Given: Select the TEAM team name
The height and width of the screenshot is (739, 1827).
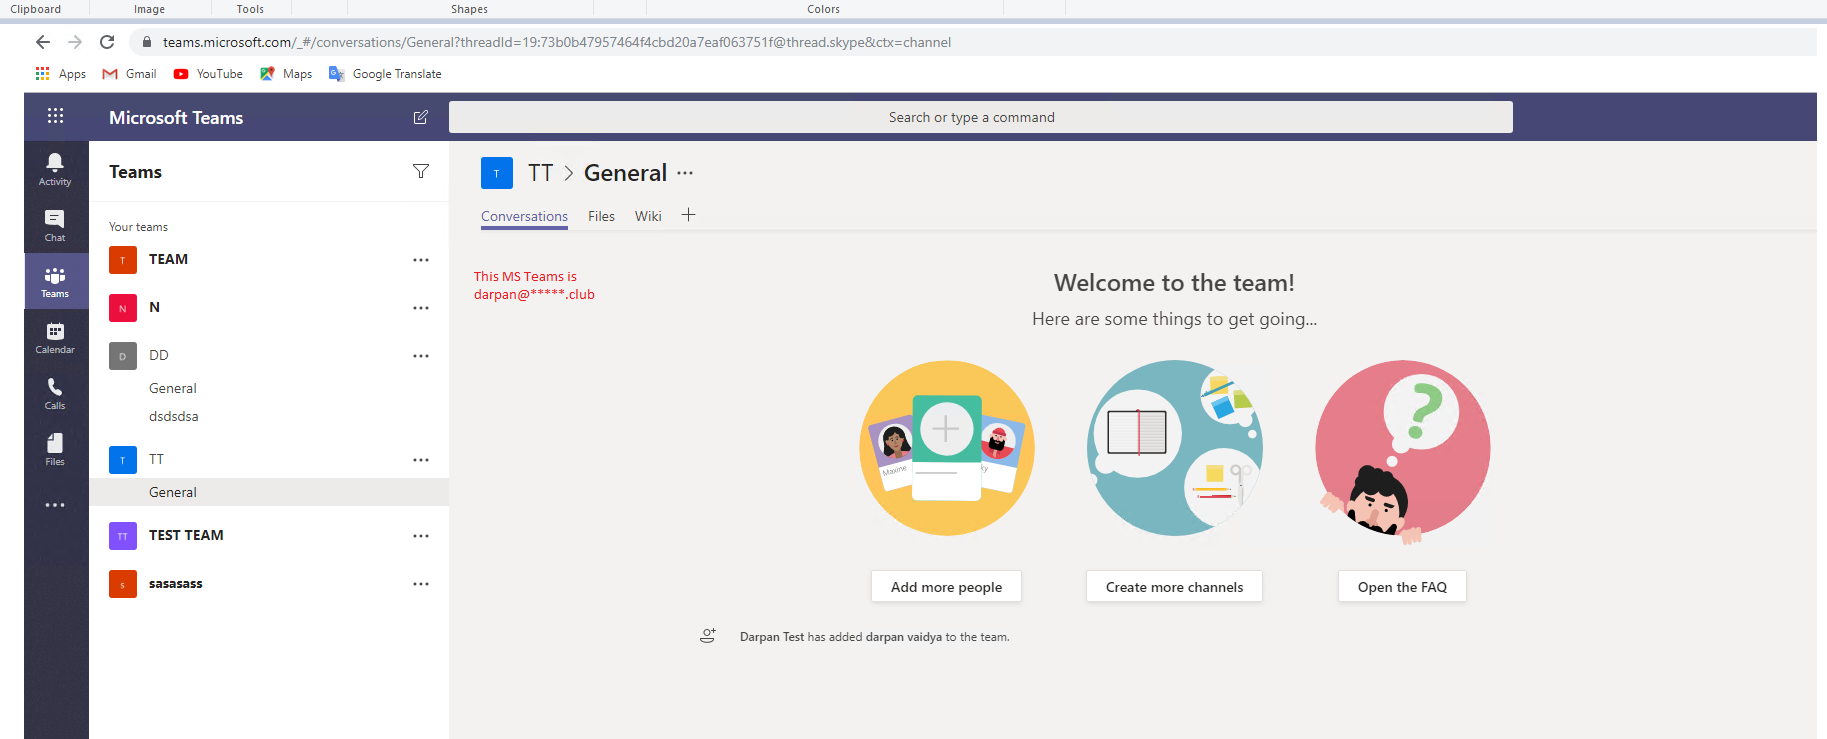Looking at the screenshot, I should [x=168, y=259].
